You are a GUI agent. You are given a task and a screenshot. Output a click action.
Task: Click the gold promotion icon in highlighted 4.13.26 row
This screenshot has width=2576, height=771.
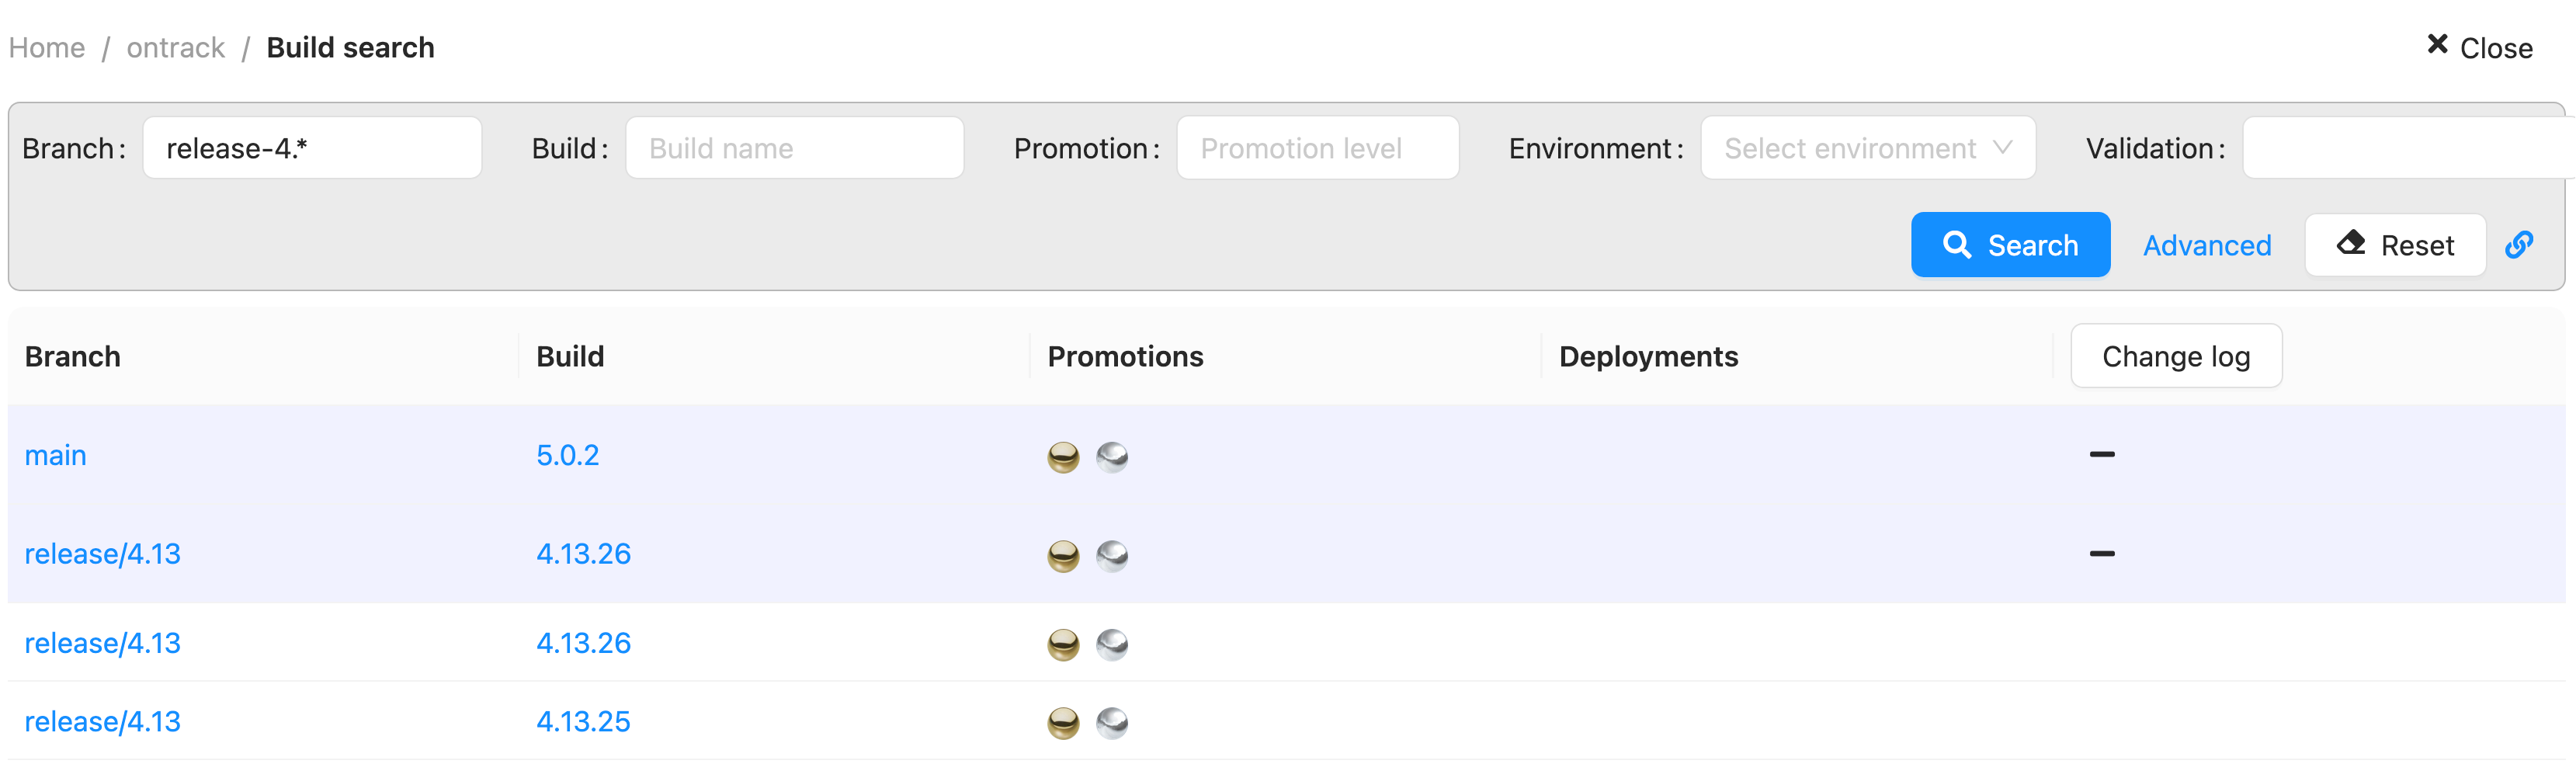coord(1063,556)
